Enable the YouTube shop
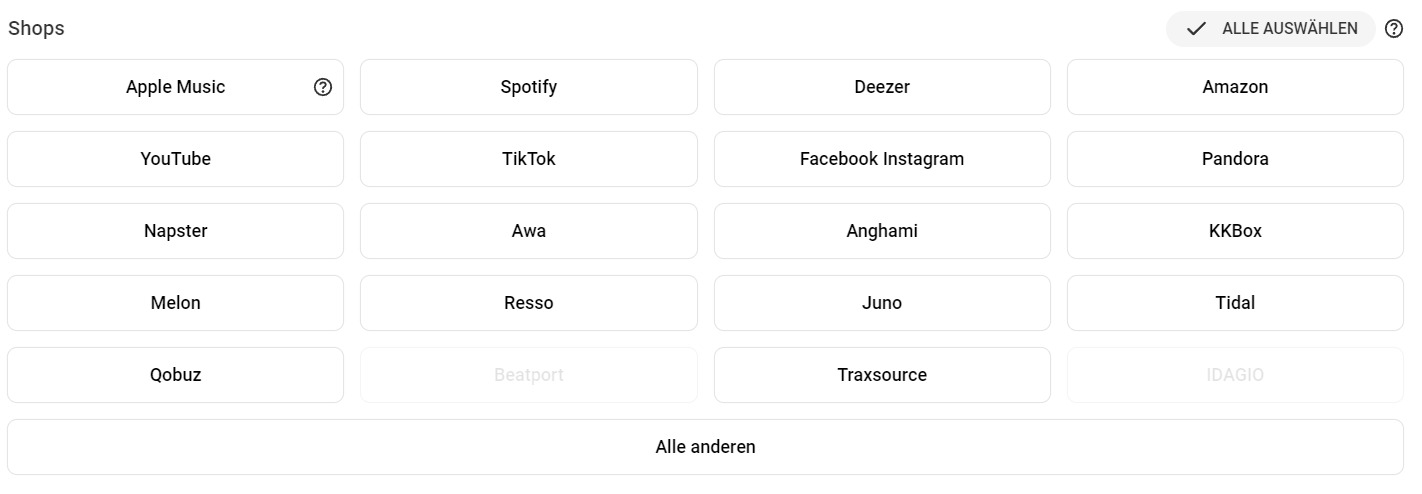Screen dimensions: 1422x494 coord(175,159)
